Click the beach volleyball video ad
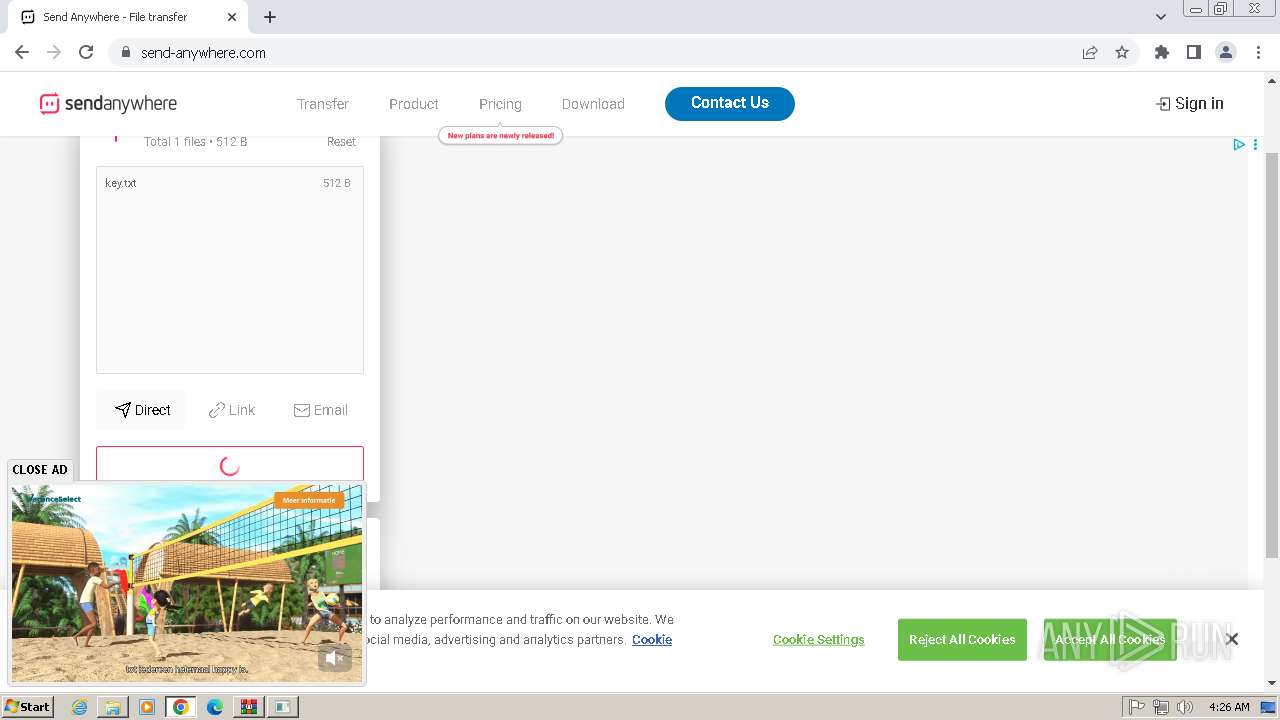 click(x=187, y=583)
